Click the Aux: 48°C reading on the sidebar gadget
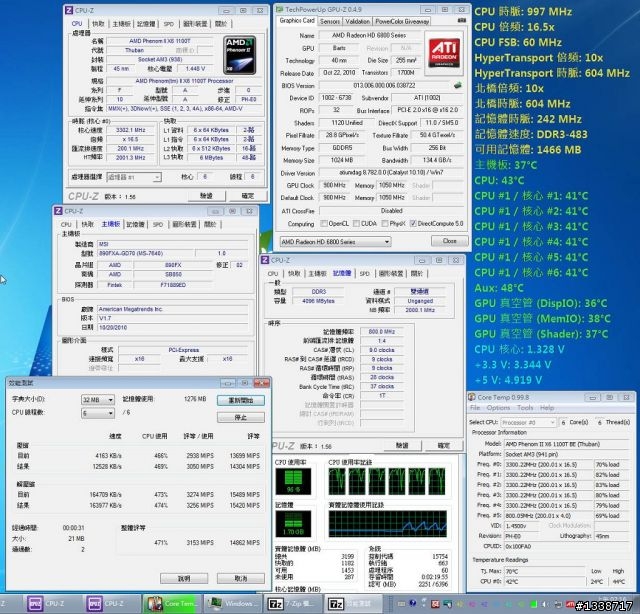Image resolution: width=640 pixels, height=614 pixels. [499, 288]
